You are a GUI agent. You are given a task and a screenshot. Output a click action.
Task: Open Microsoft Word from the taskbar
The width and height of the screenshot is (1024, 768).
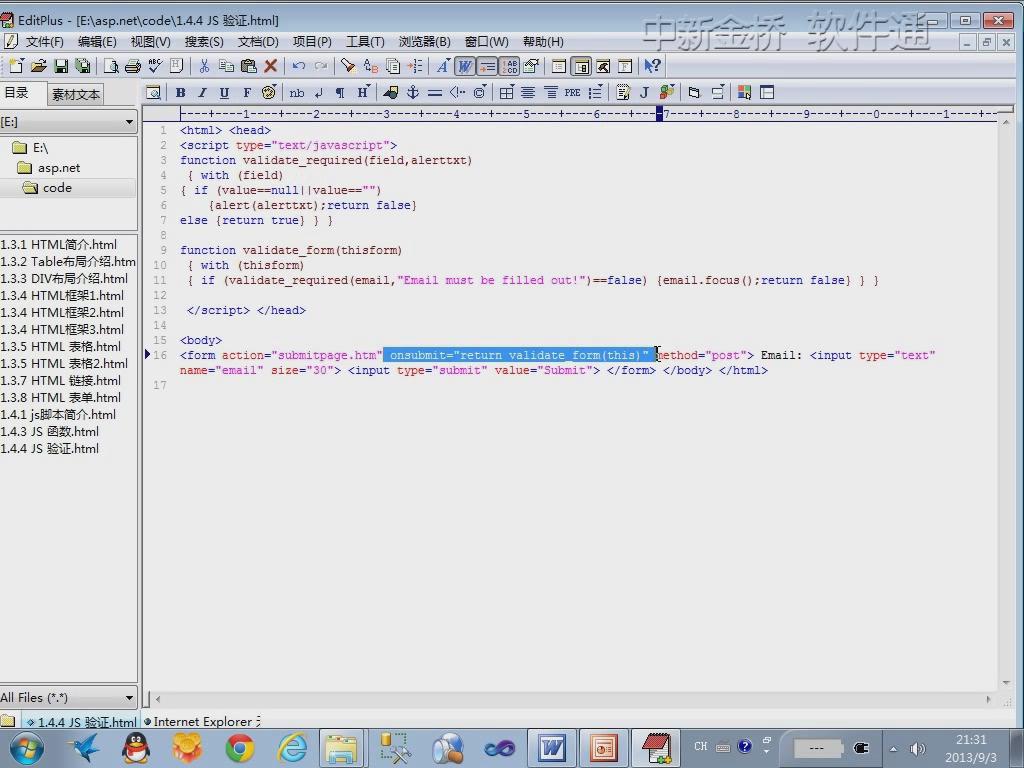[552, 748]
